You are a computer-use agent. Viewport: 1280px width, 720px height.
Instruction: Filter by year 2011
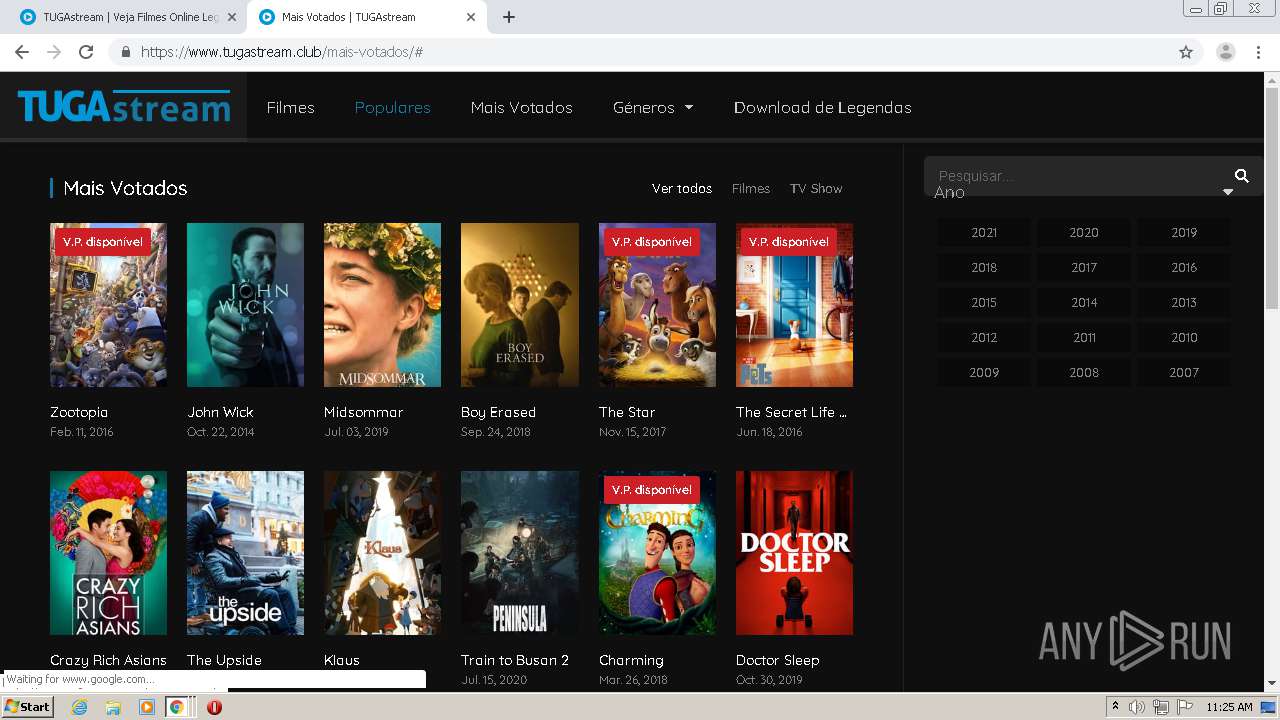pyautogui.click(x=1084, y=337)
